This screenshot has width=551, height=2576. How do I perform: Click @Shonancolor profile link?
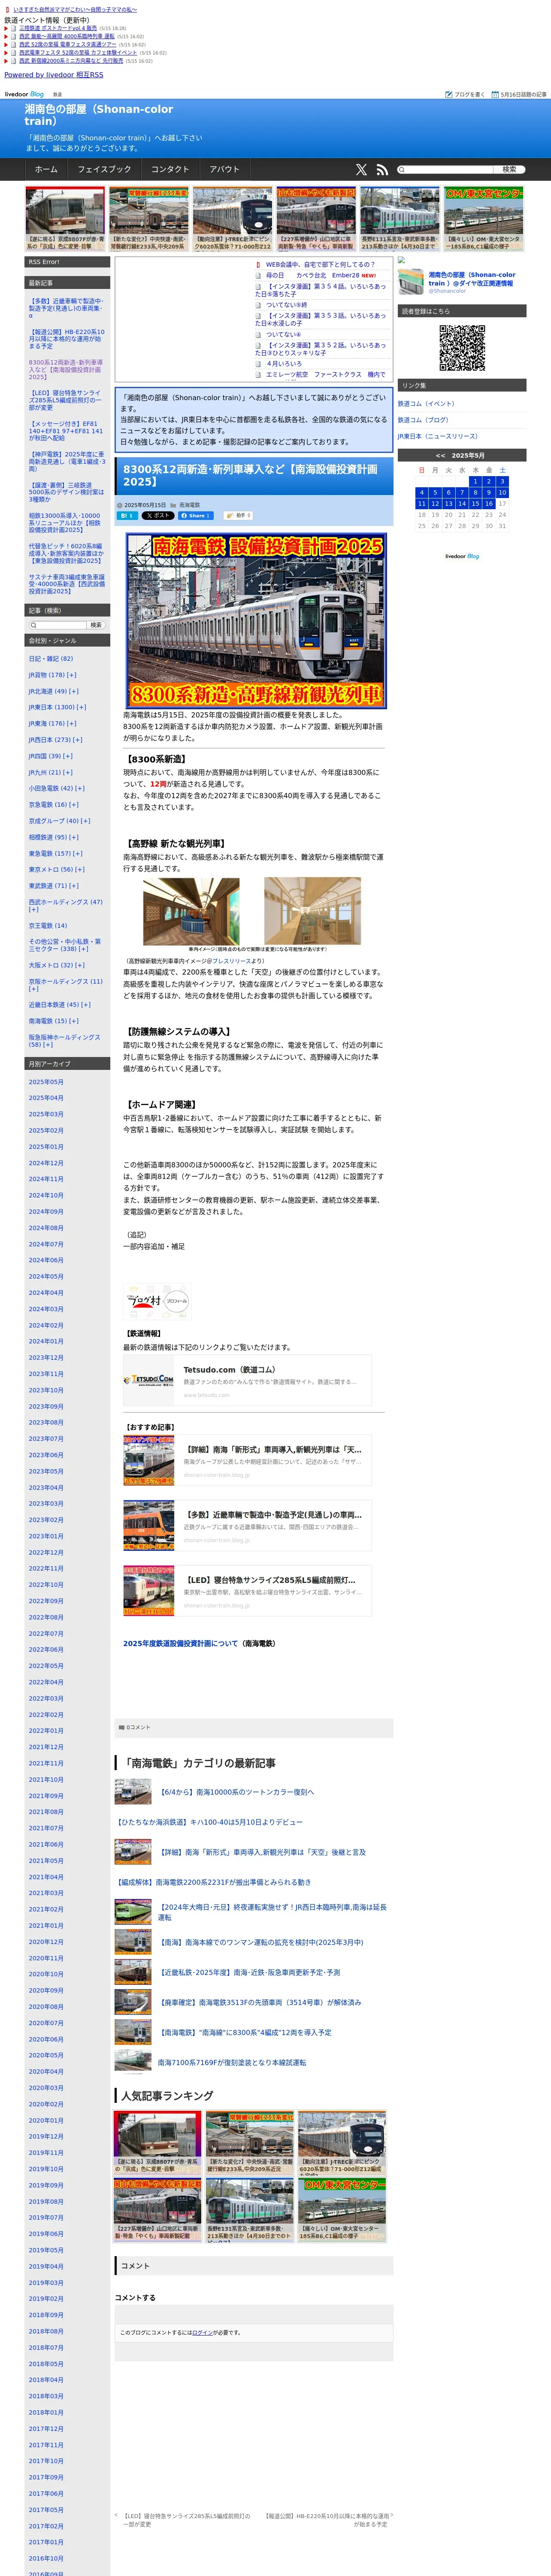(447, 291)
